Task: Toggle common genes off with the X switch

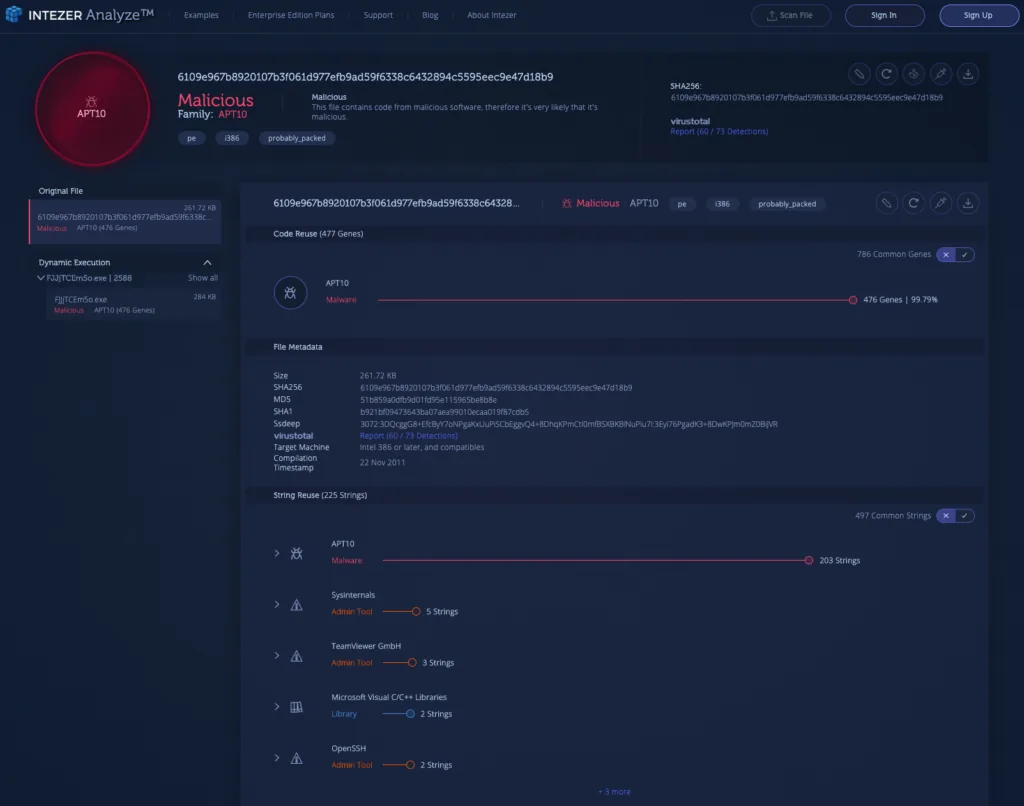Action: (x=946, y=255)
